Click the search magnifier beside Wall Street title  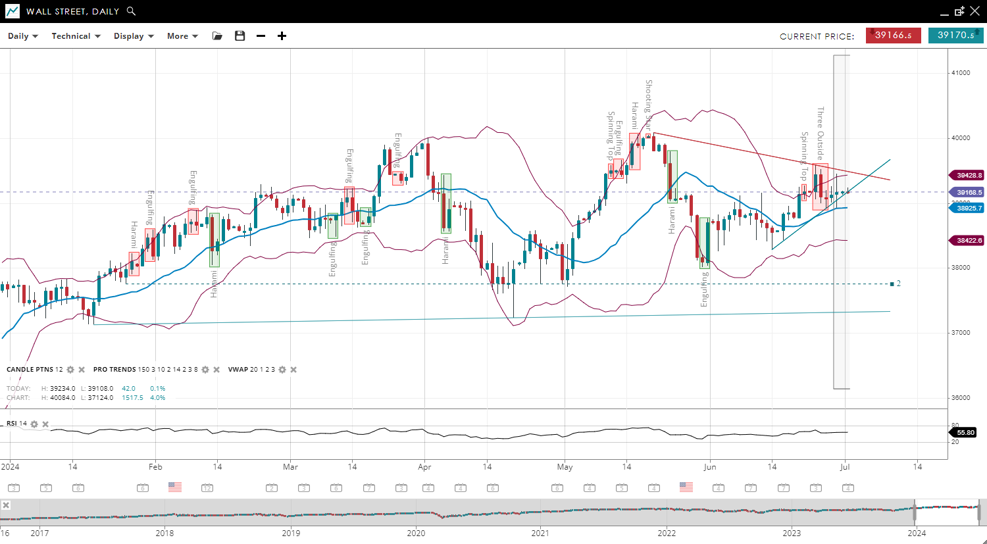[132, 11]
